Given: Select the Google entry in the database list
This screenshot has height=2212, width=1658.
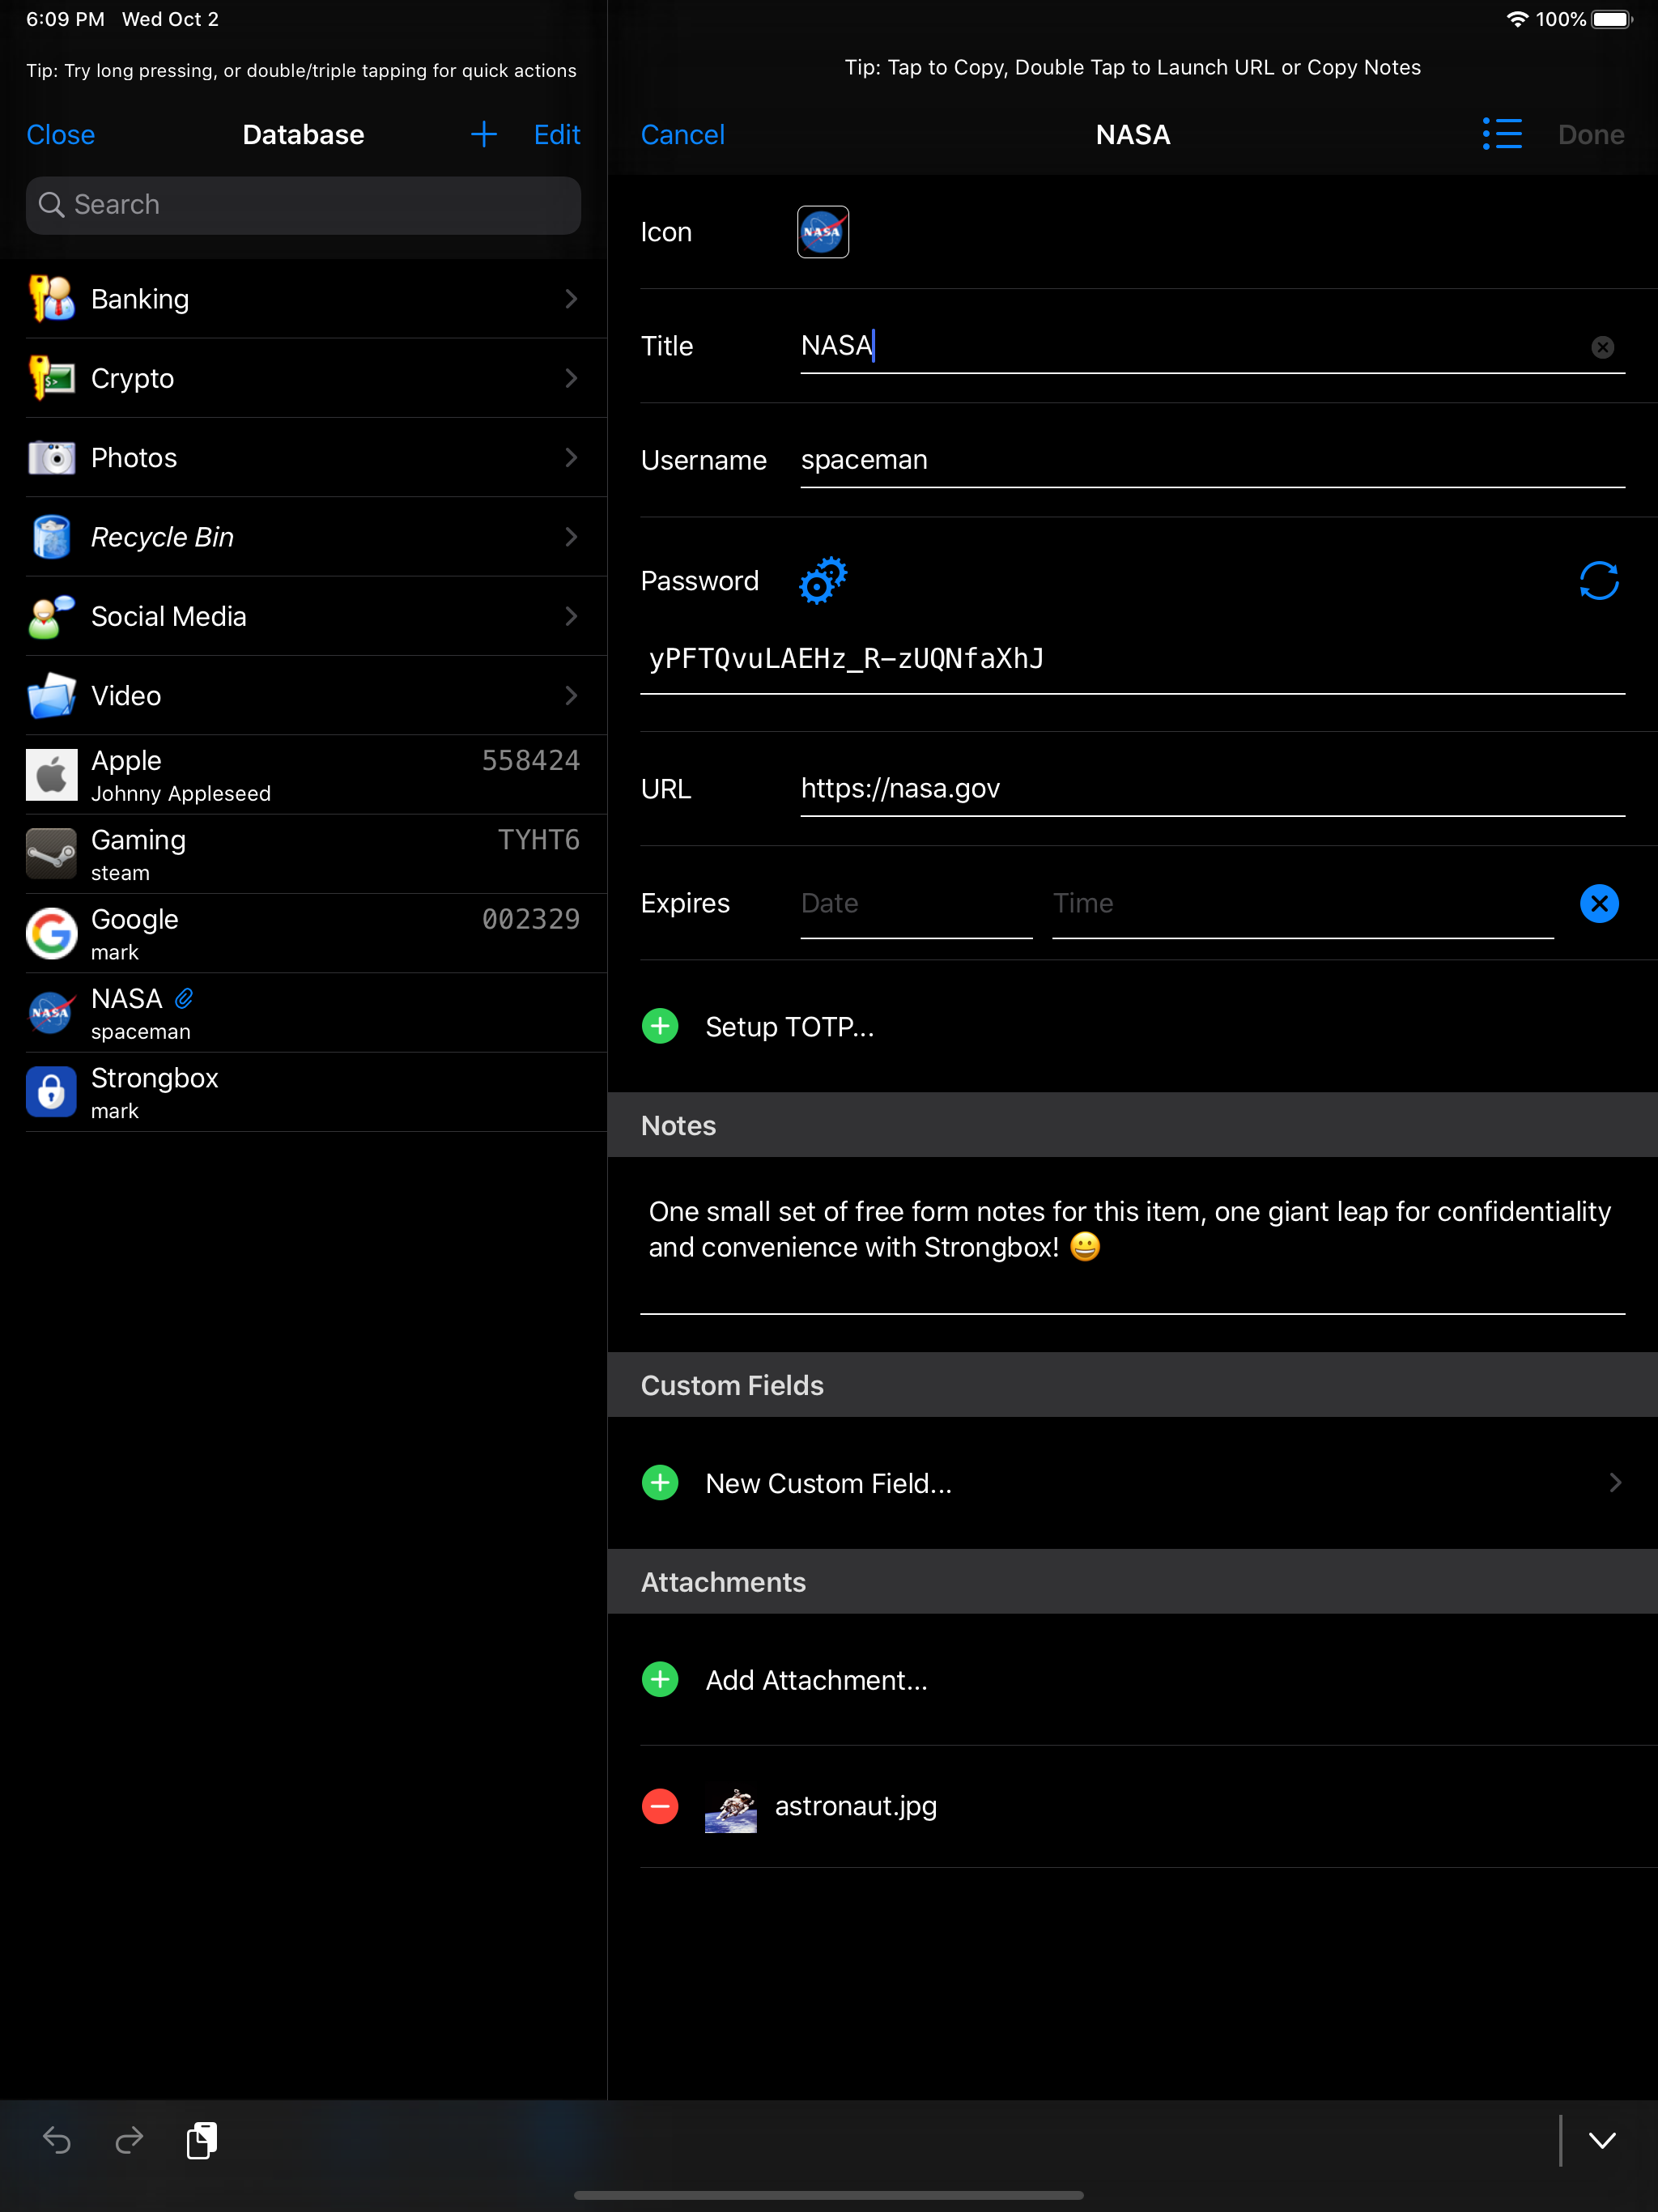Looking at the screenshot, I should pyautogui.click(x=302, y=933).
